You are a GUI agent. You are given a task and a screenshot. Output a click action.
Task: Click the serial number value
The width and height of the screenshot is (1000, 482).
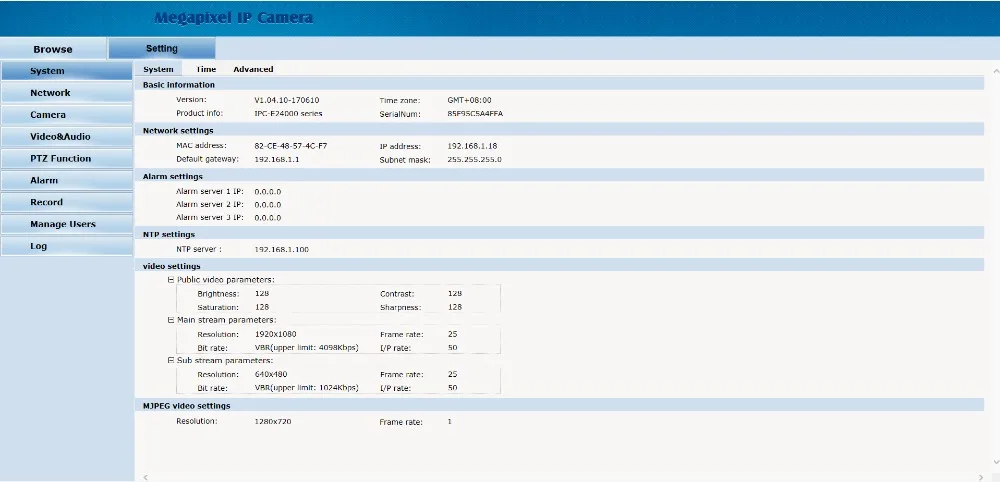click(475, 113)
